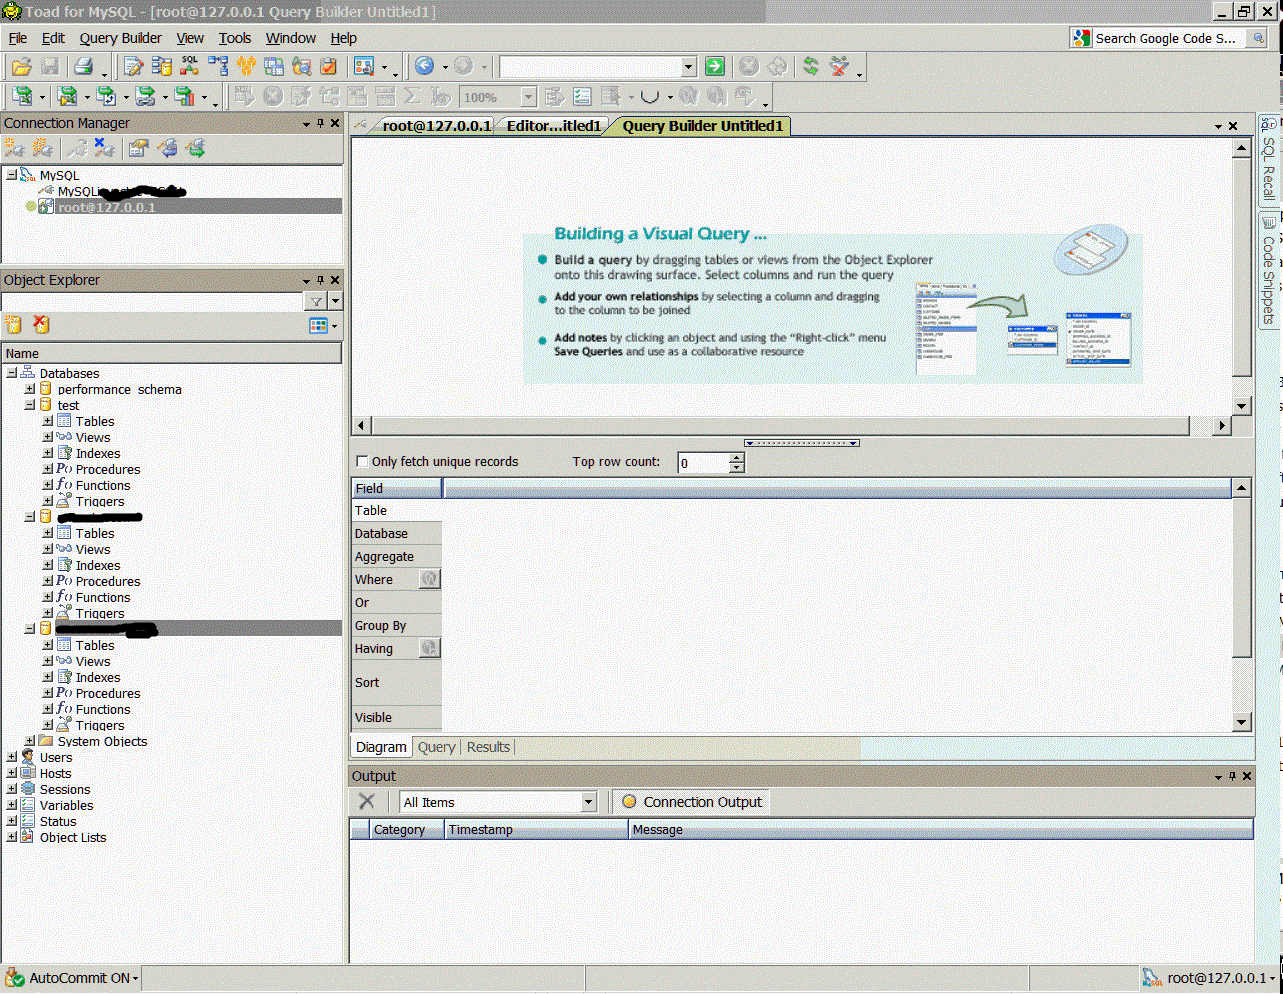Open the All Items dropdown in the Output panel
Image resolution: width=1283 pixels, height=994 pixels.
click(x=589, y=802)
